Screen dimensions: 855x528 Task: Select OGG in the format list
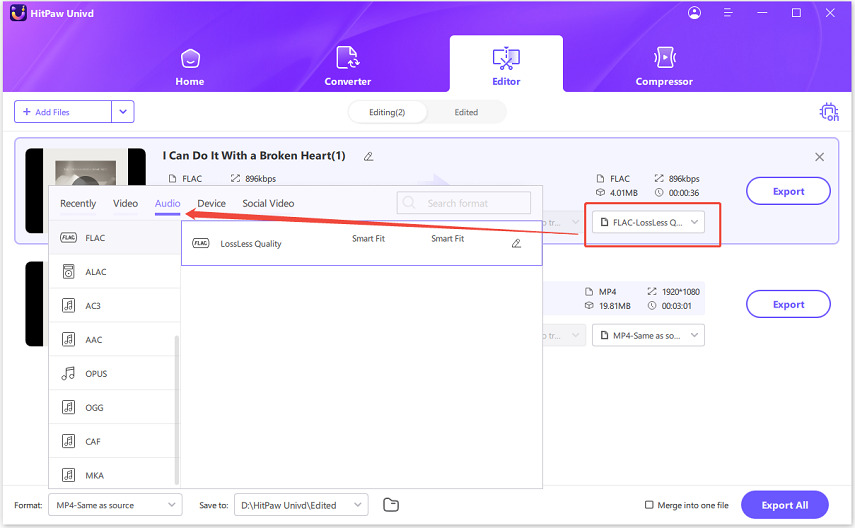coord(115,407)
